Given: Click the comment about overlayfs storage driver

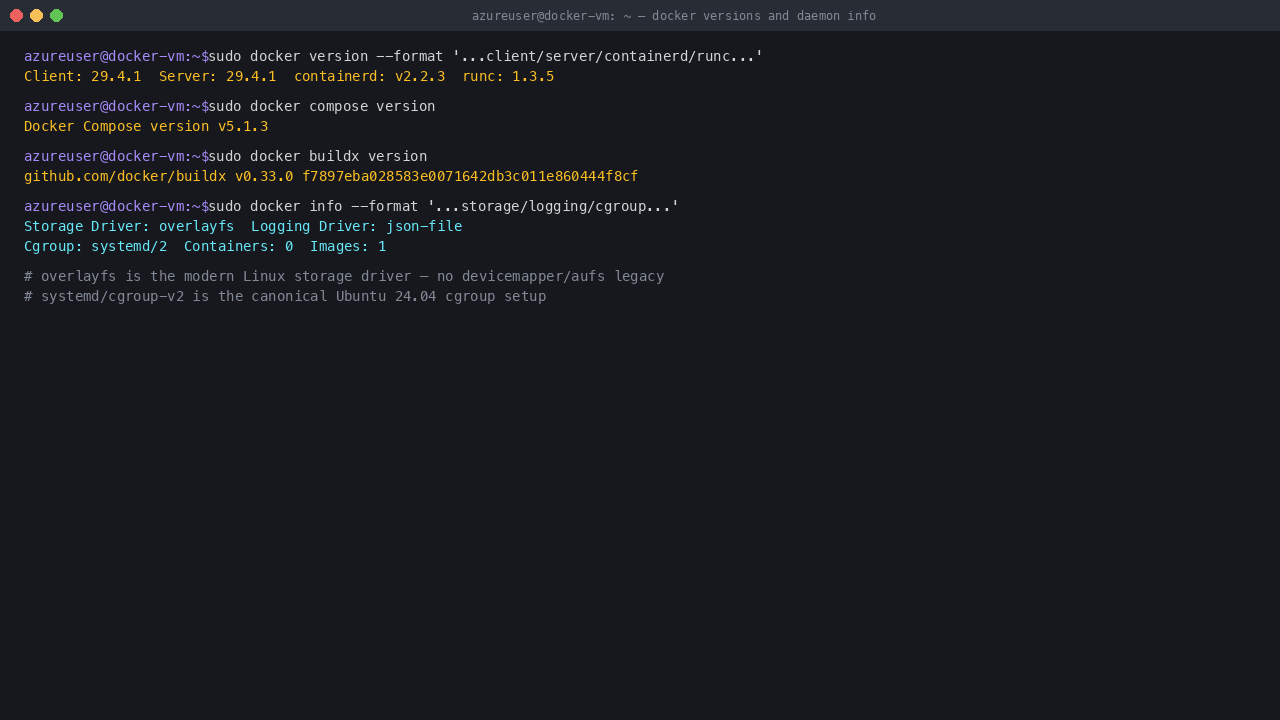Looking at the screenshot, I should [344, 276].
